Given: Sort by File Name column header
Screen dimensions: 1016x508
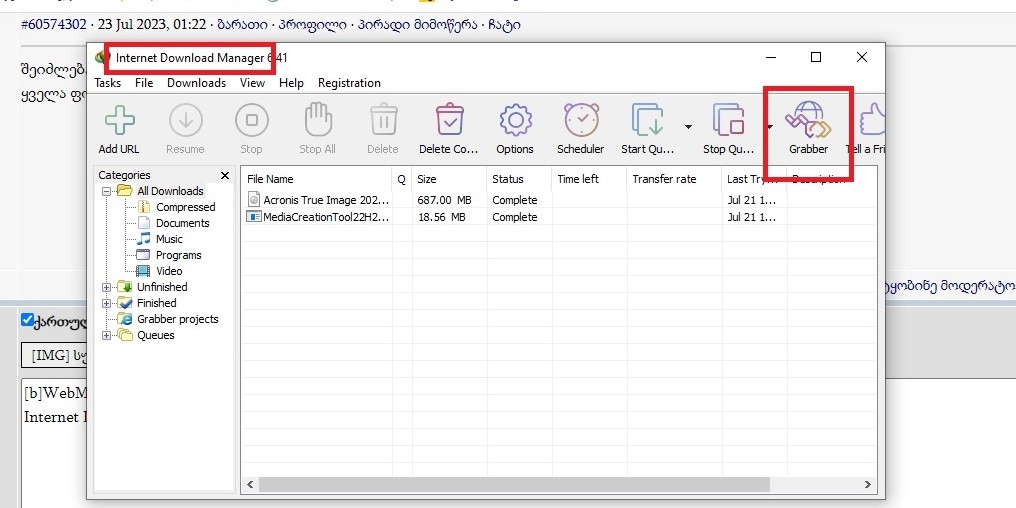Looking at the screenshot, I should click(317, 179).
